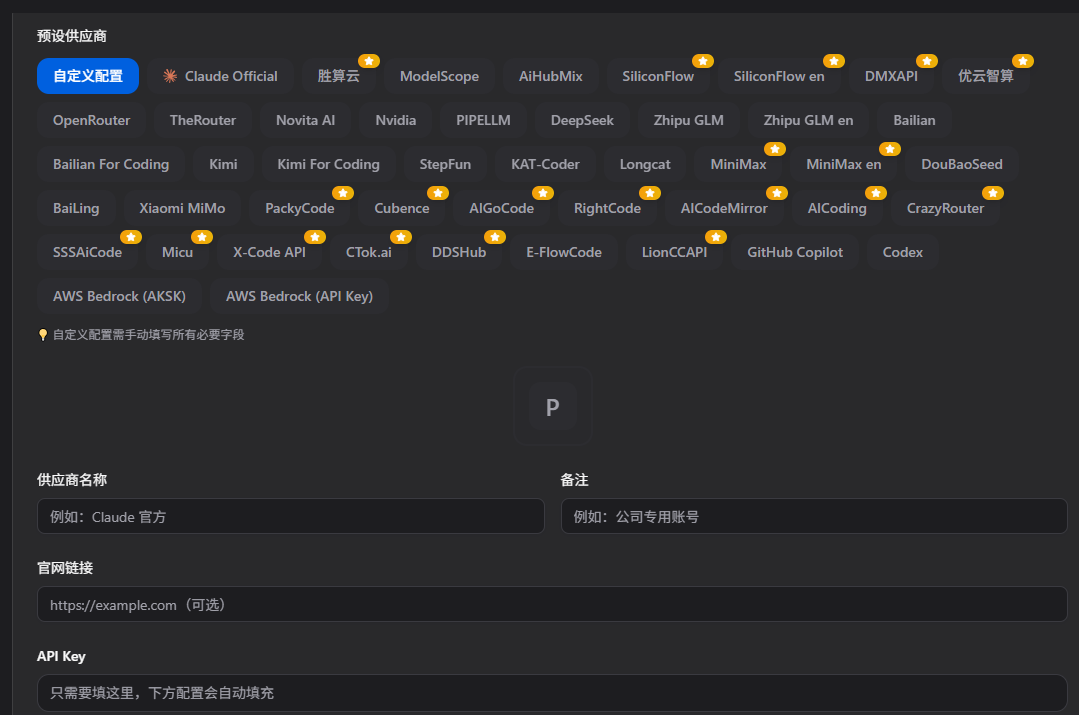Select Xiaomi MiMo preset
1079x715 pixels.
coord(182,208)
